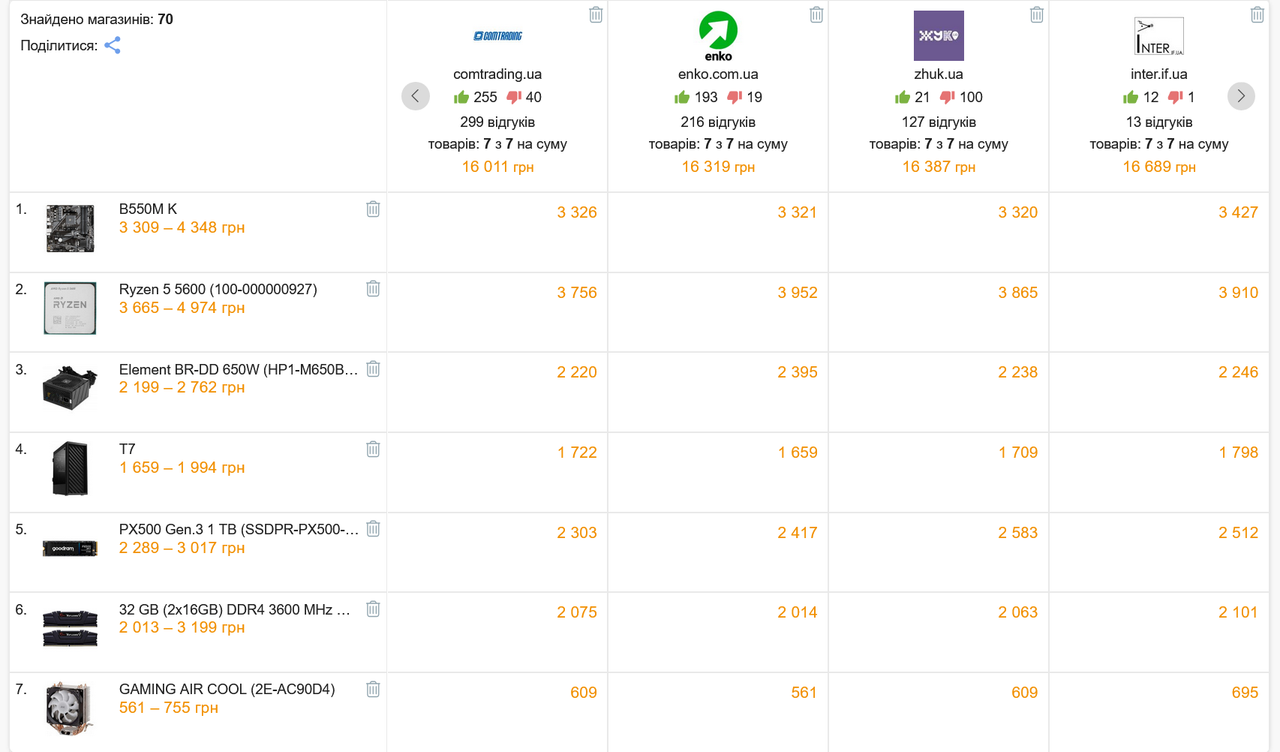1280x752 pixels.
Task: Click the thumbs-up icon for zhuk.ua
Action: pos(902,97)
